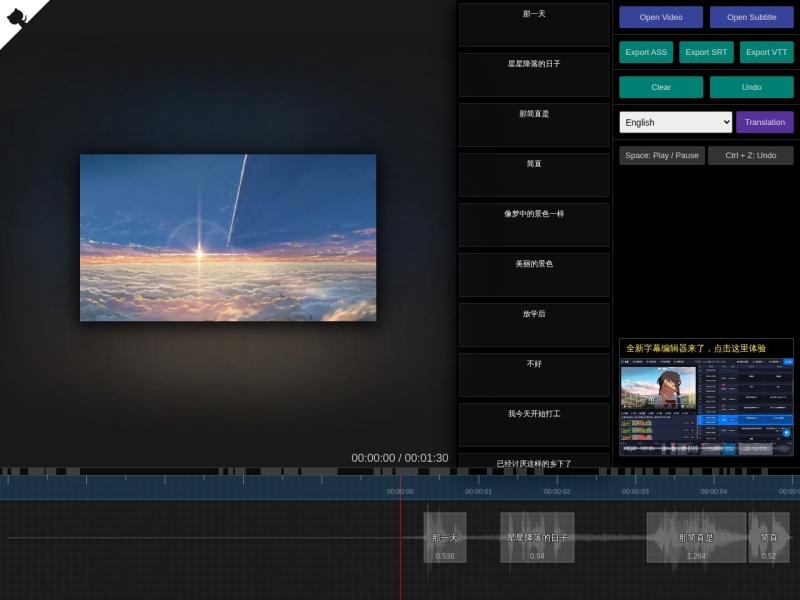Screen dimensions: 800x600
Task: Click the Translation button
Action: coord(765,122)
